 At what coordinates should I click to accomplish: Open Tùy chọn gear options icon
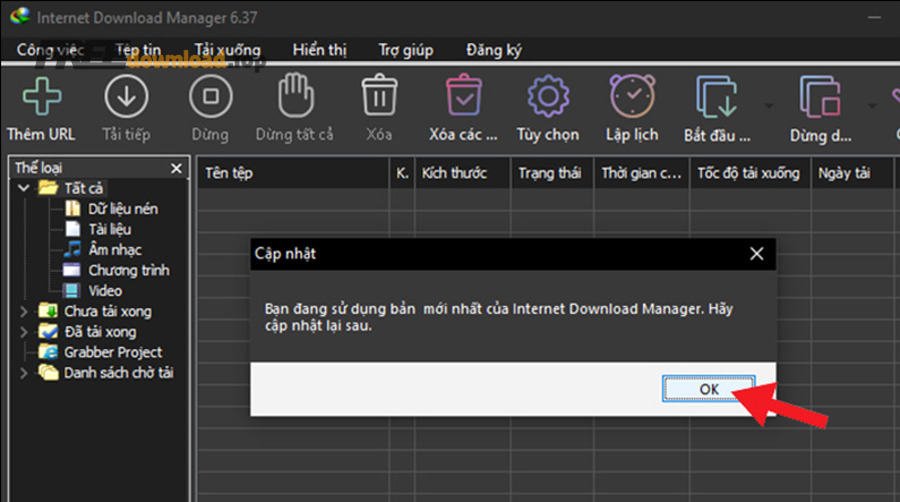coord(548,96)
